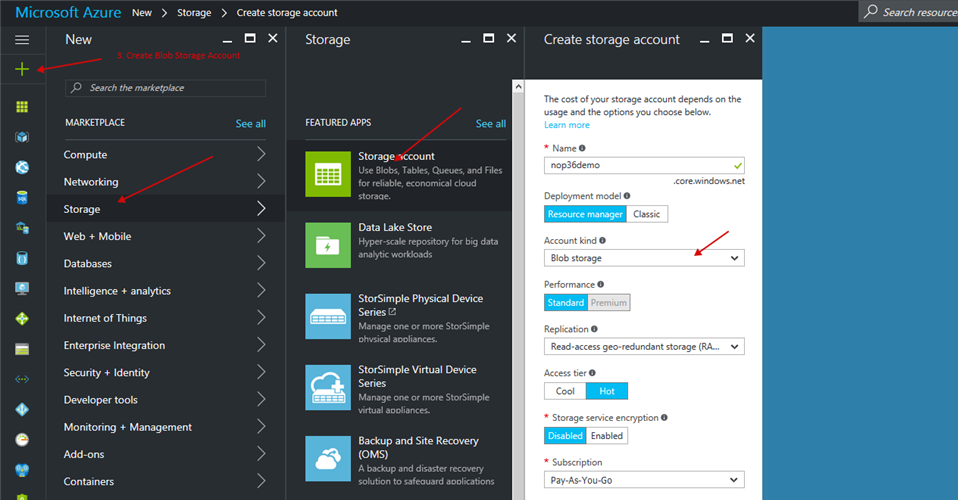Image resolution: width=958 pixels, height=500 pixels.
Task: Click the Search the marketplace field
Action: click(x=166, y=88)
